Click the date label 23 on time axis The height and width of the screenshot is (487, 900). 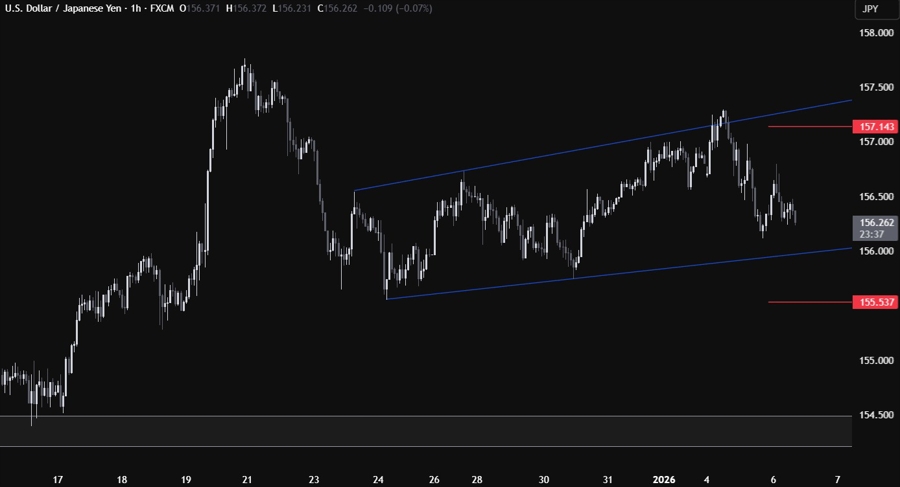[313, 480]
